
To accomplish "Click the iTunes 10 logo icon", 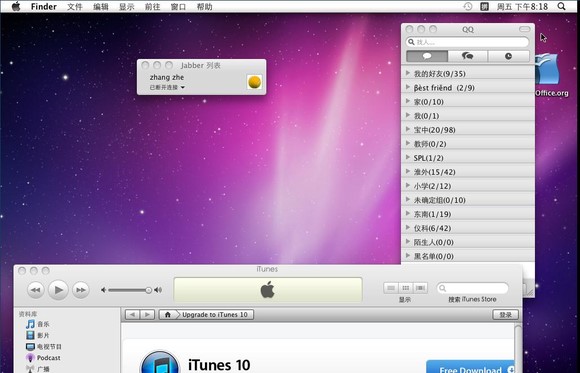I will point(160,362).
